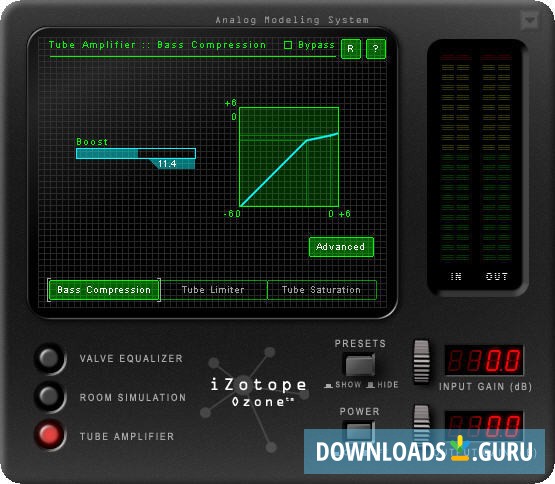Click the Tube Amplifier :: Bass Compression title
555x484 pixels.
(x=157, y=45)
